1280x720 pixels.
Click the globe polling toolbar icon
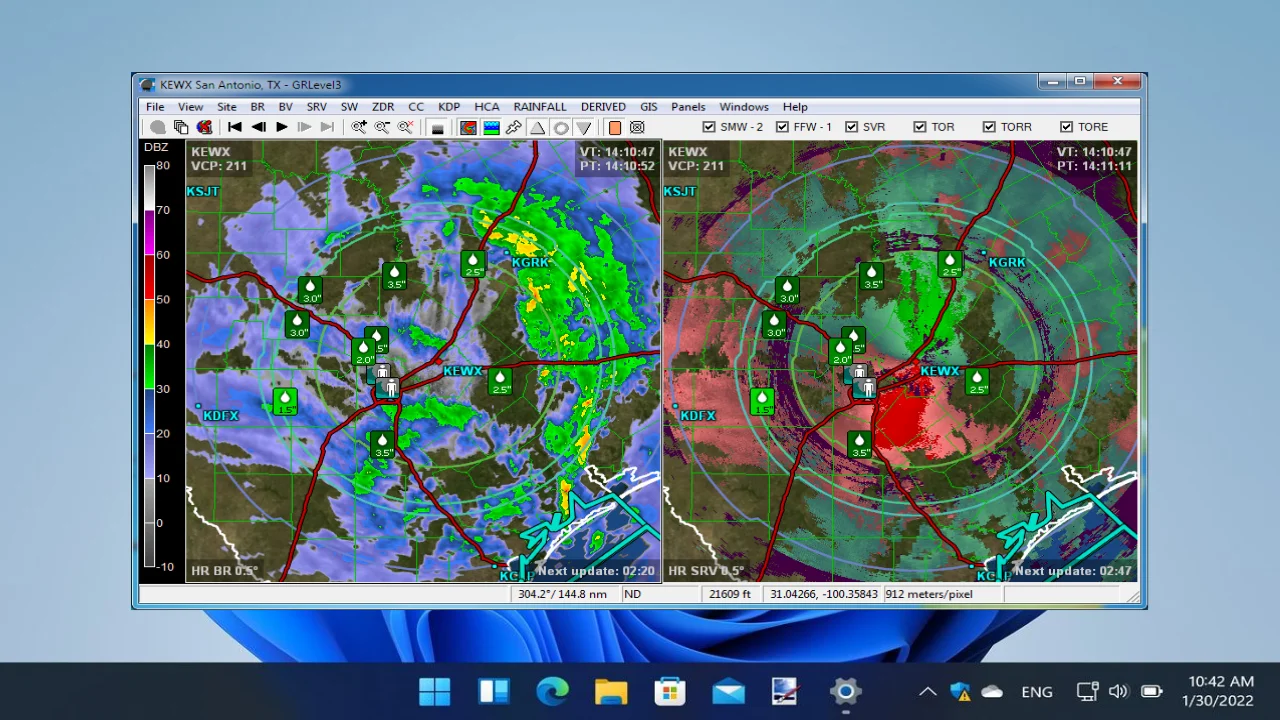click(x=204, y=127)
